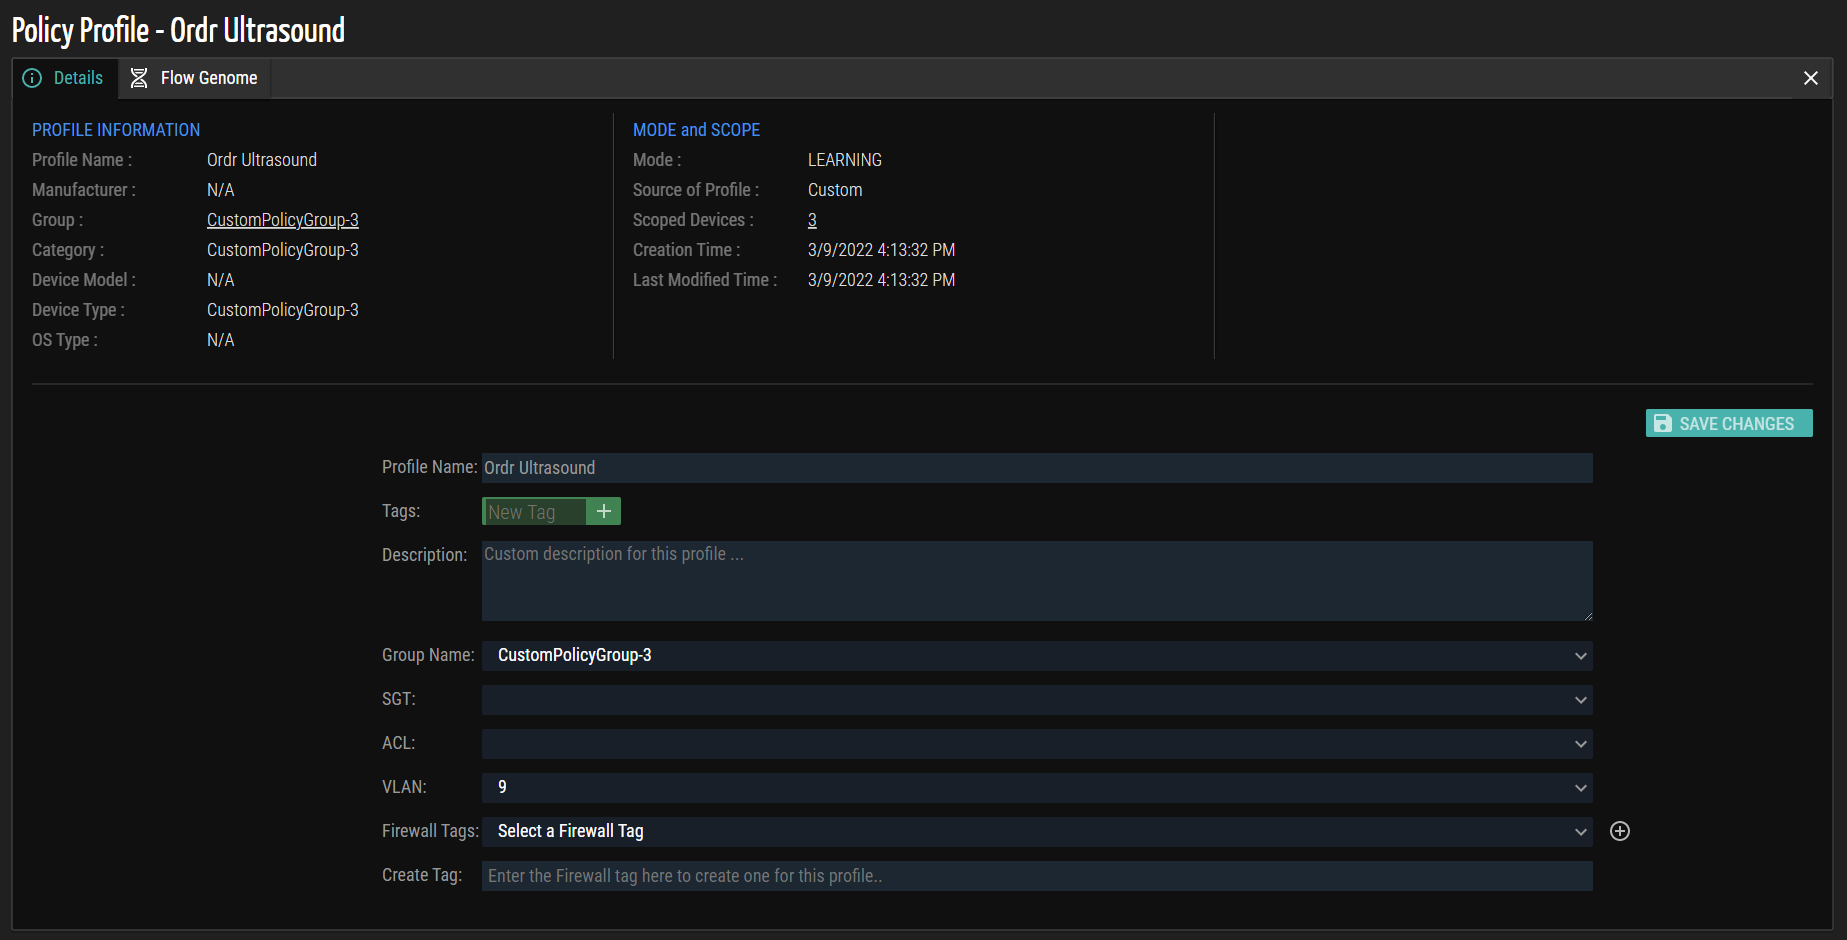Expand the SGT dropdown
This screenshot has height=940, width=1847.
1036,700
